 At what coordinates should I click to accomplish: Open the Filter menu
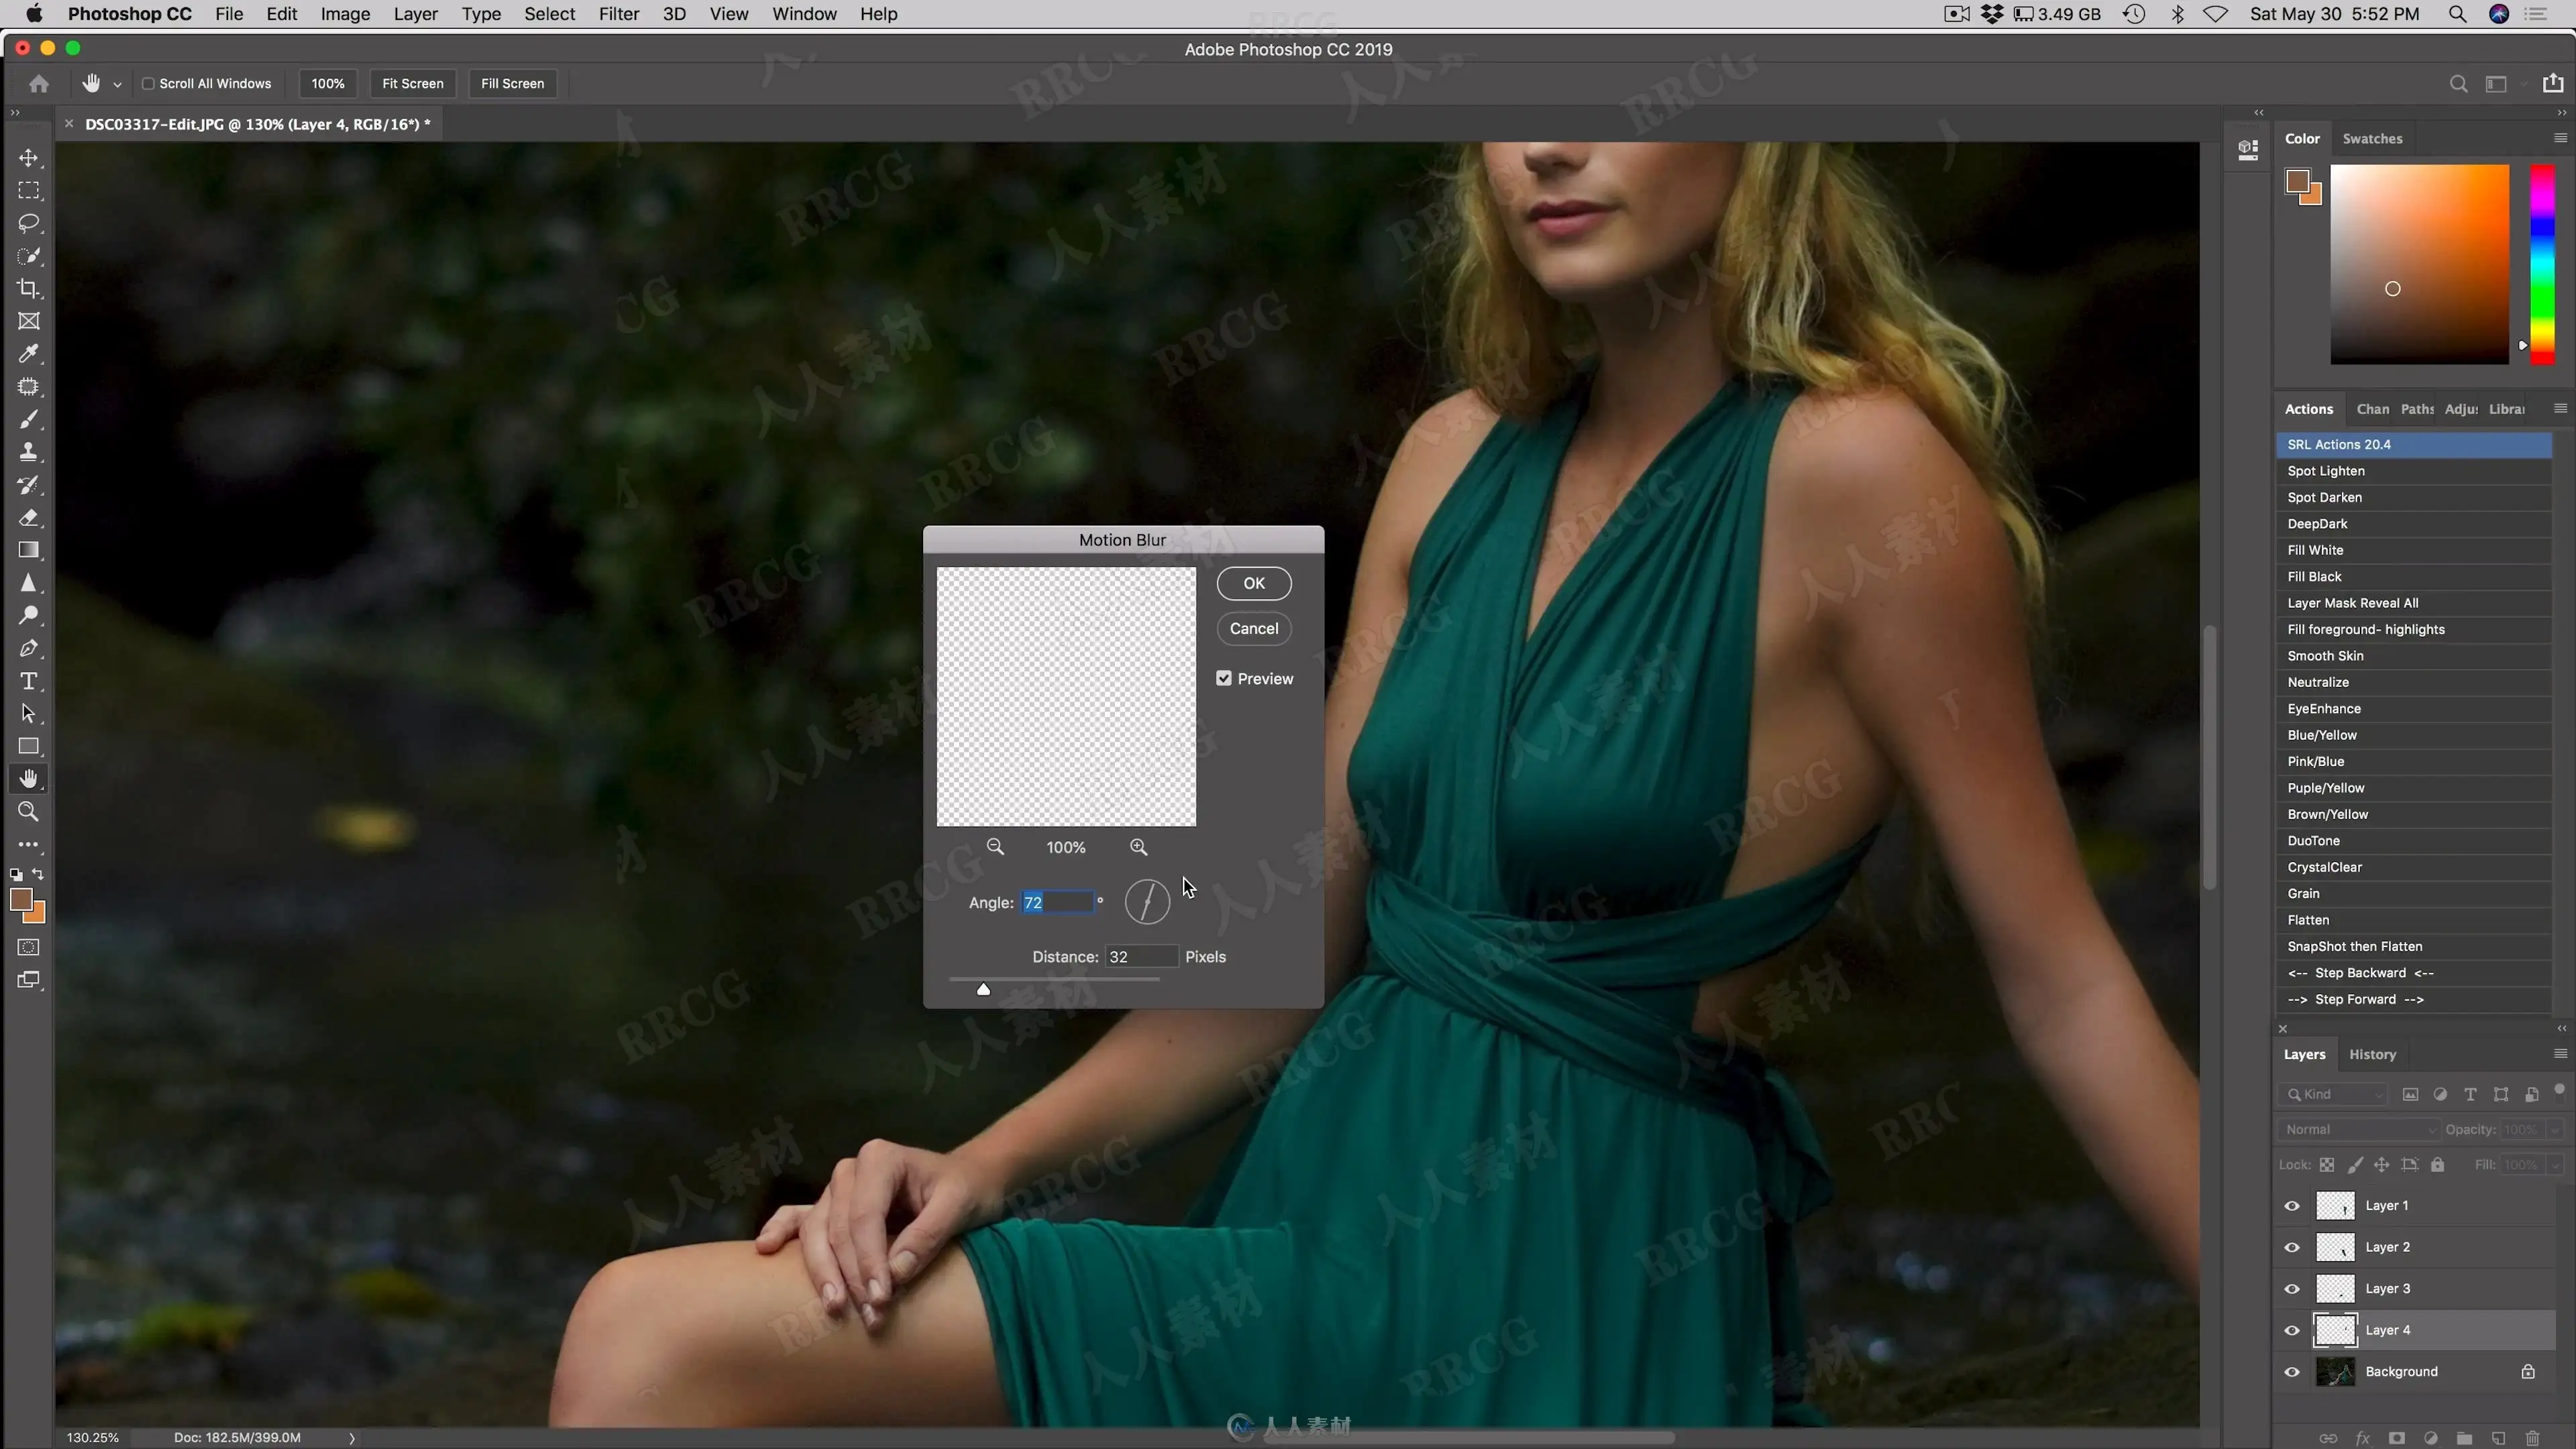pos(618,14)
